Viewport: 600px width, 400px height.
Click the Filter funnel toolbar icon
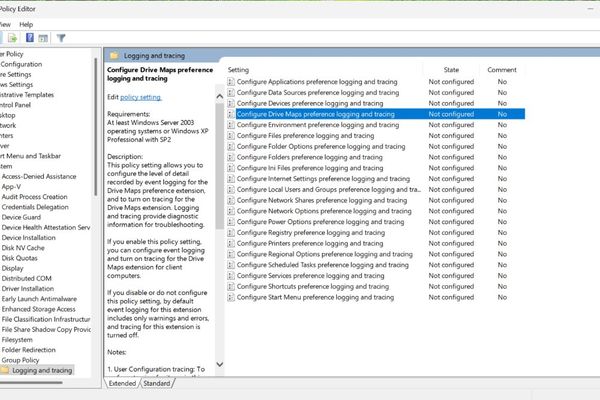pos(61,38)
